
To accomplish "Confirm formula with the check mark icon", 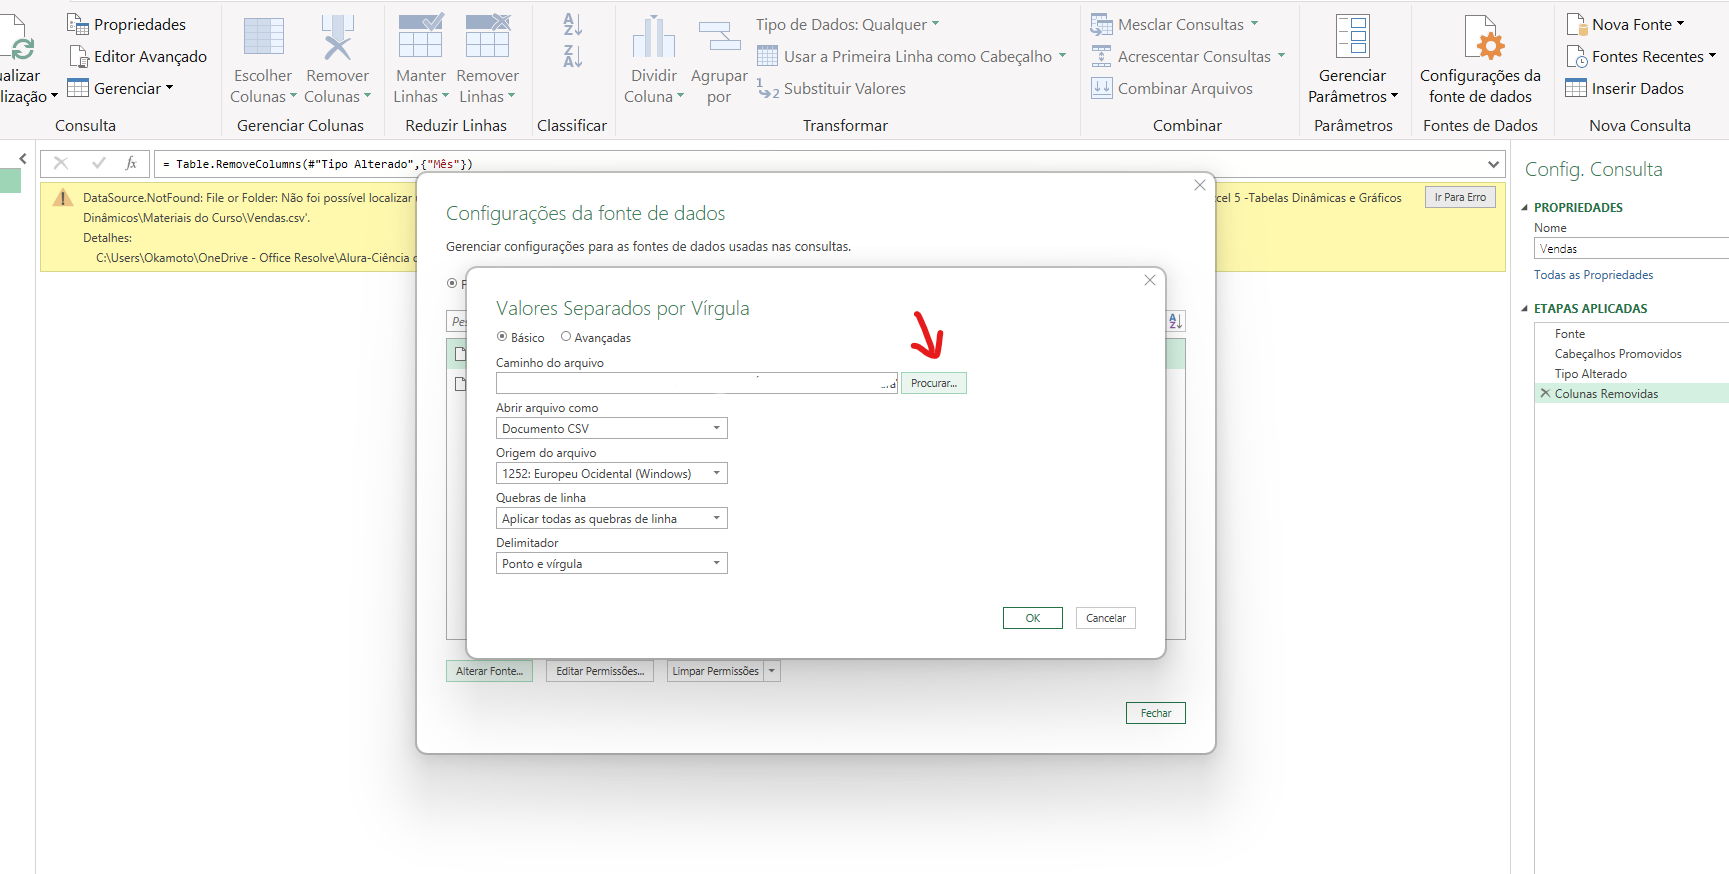I will [98, 163].
